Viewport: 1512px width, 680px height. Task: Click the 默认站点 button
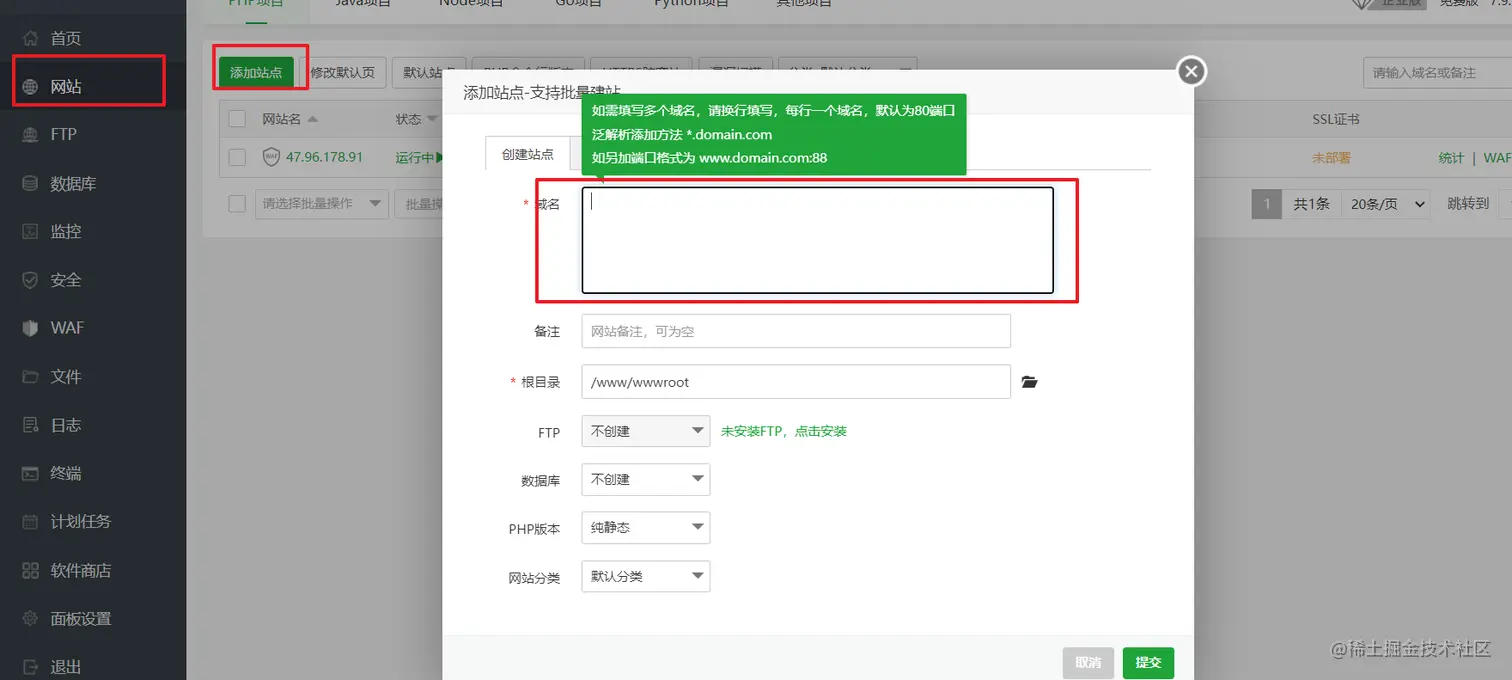pos(429,72)
